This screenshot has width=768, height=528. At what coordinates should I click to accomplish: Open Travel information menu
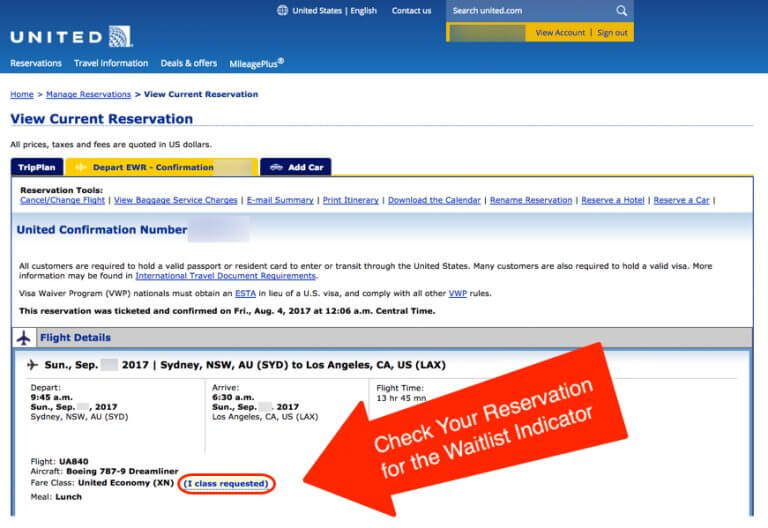(x=111, y=63)
